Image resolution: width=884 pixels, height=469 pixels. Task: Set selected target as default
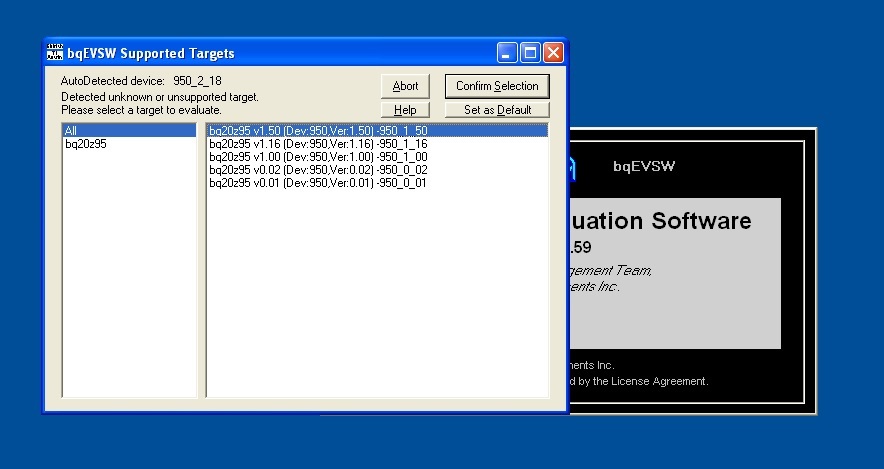(x=497, y=110)
